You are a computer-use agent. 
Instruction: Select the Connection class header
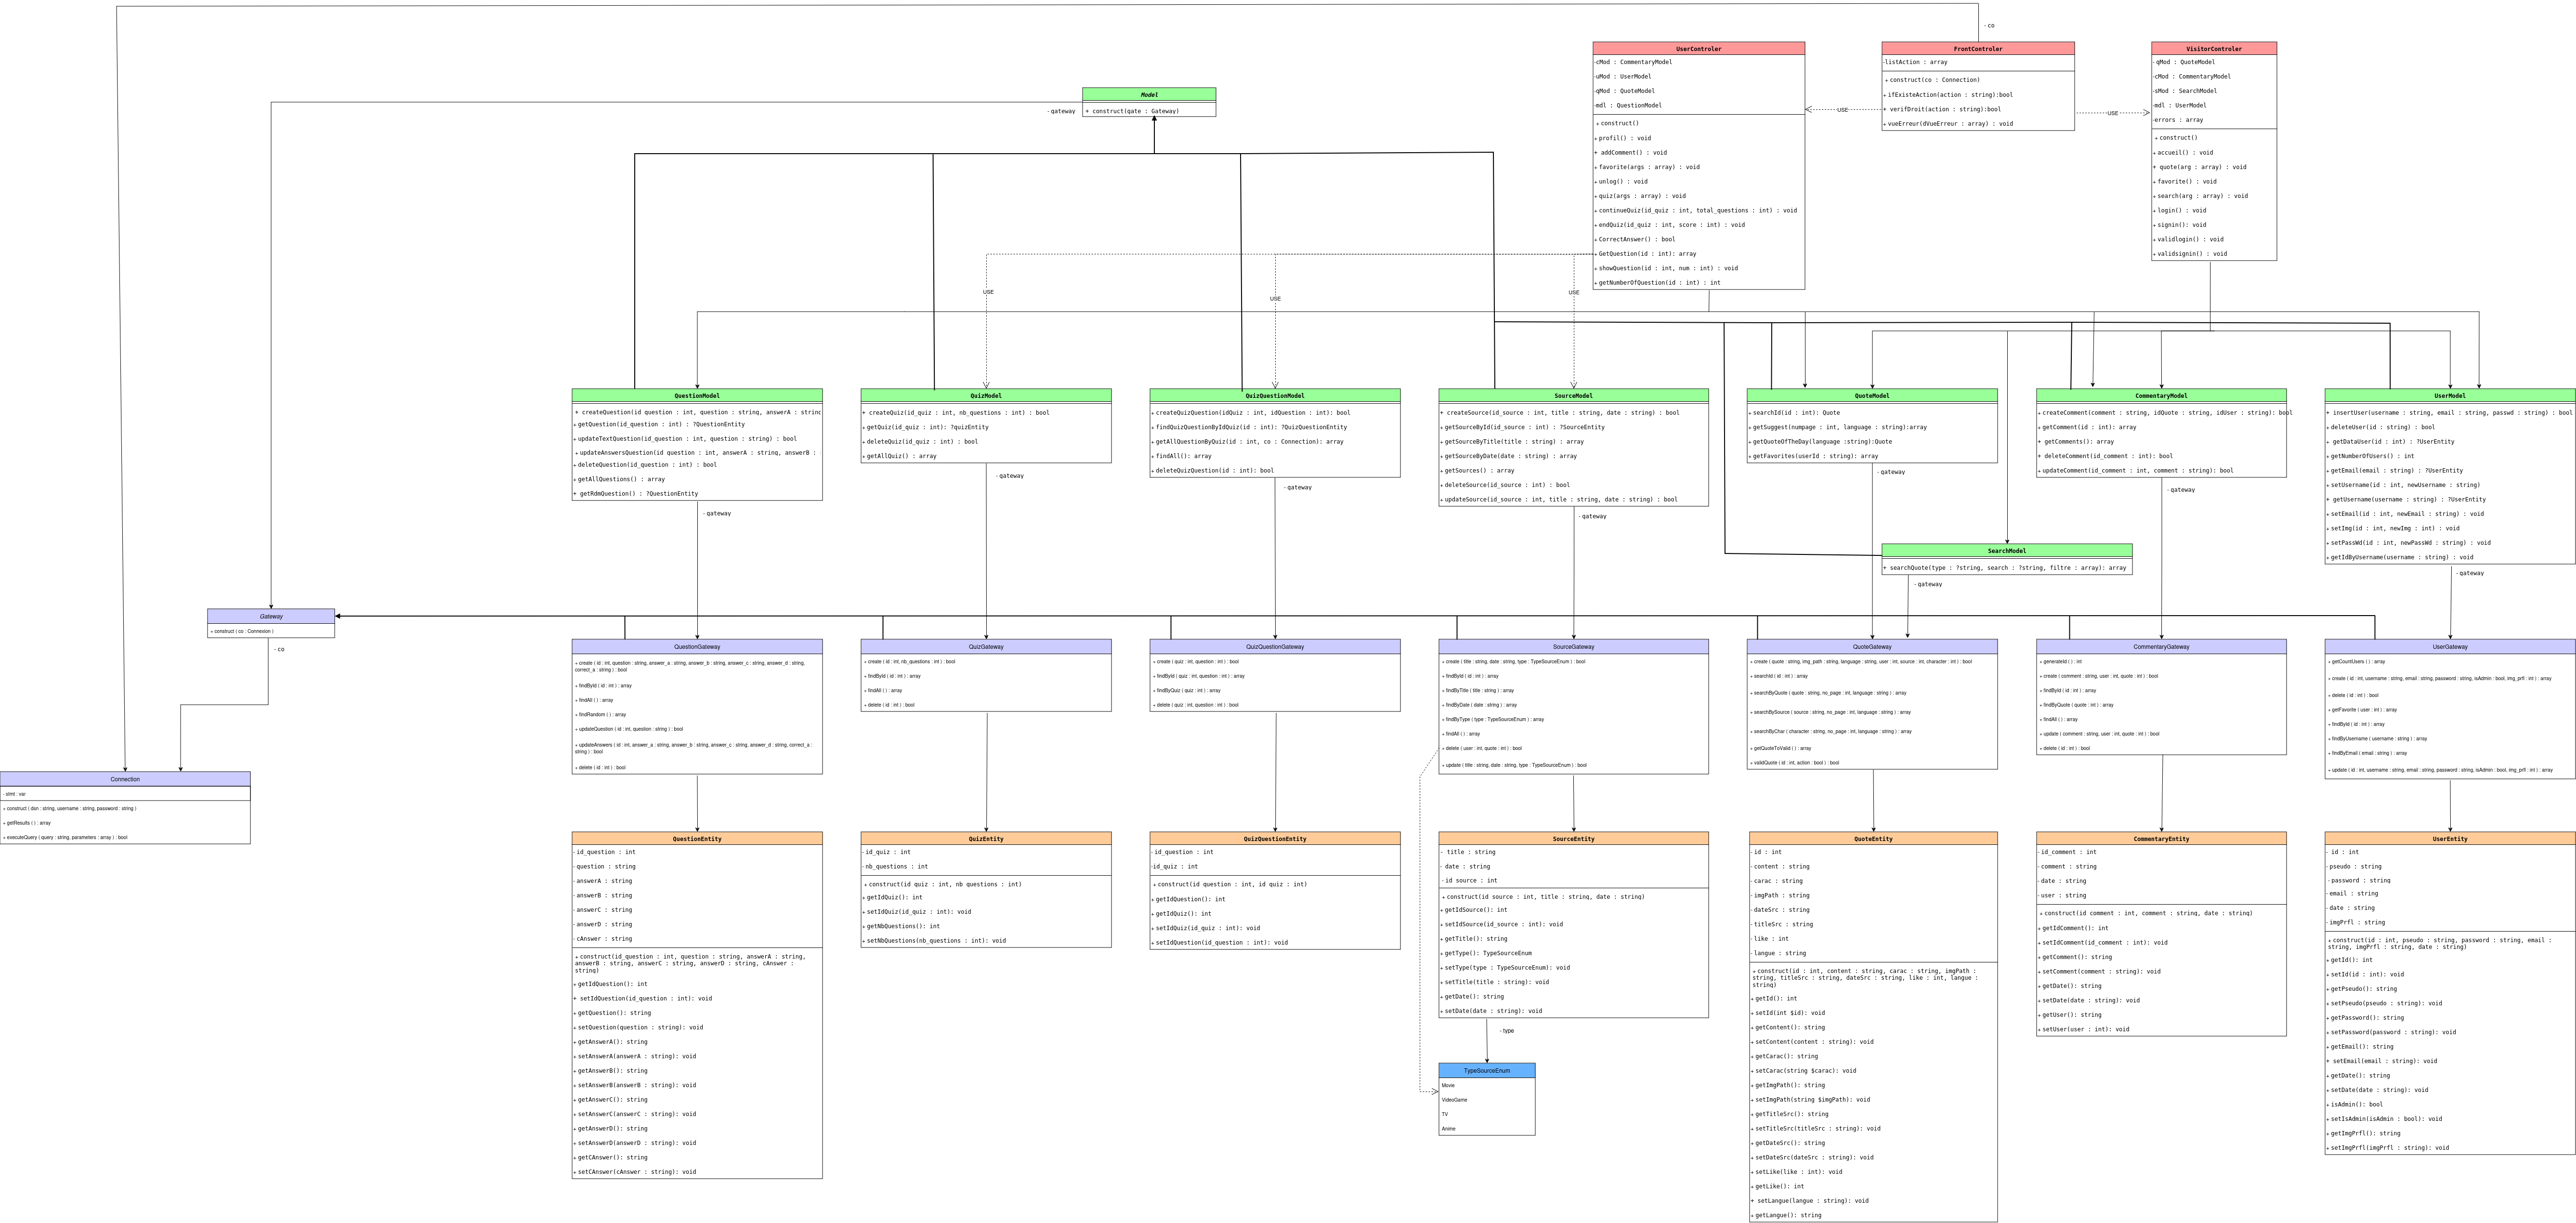[125, 779]
